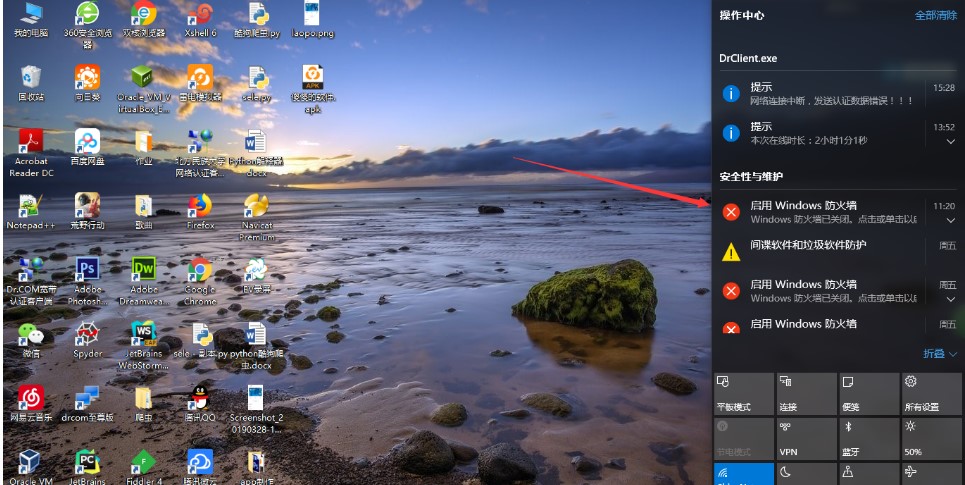Collapse quick actions with 折叠

[939, 354]
